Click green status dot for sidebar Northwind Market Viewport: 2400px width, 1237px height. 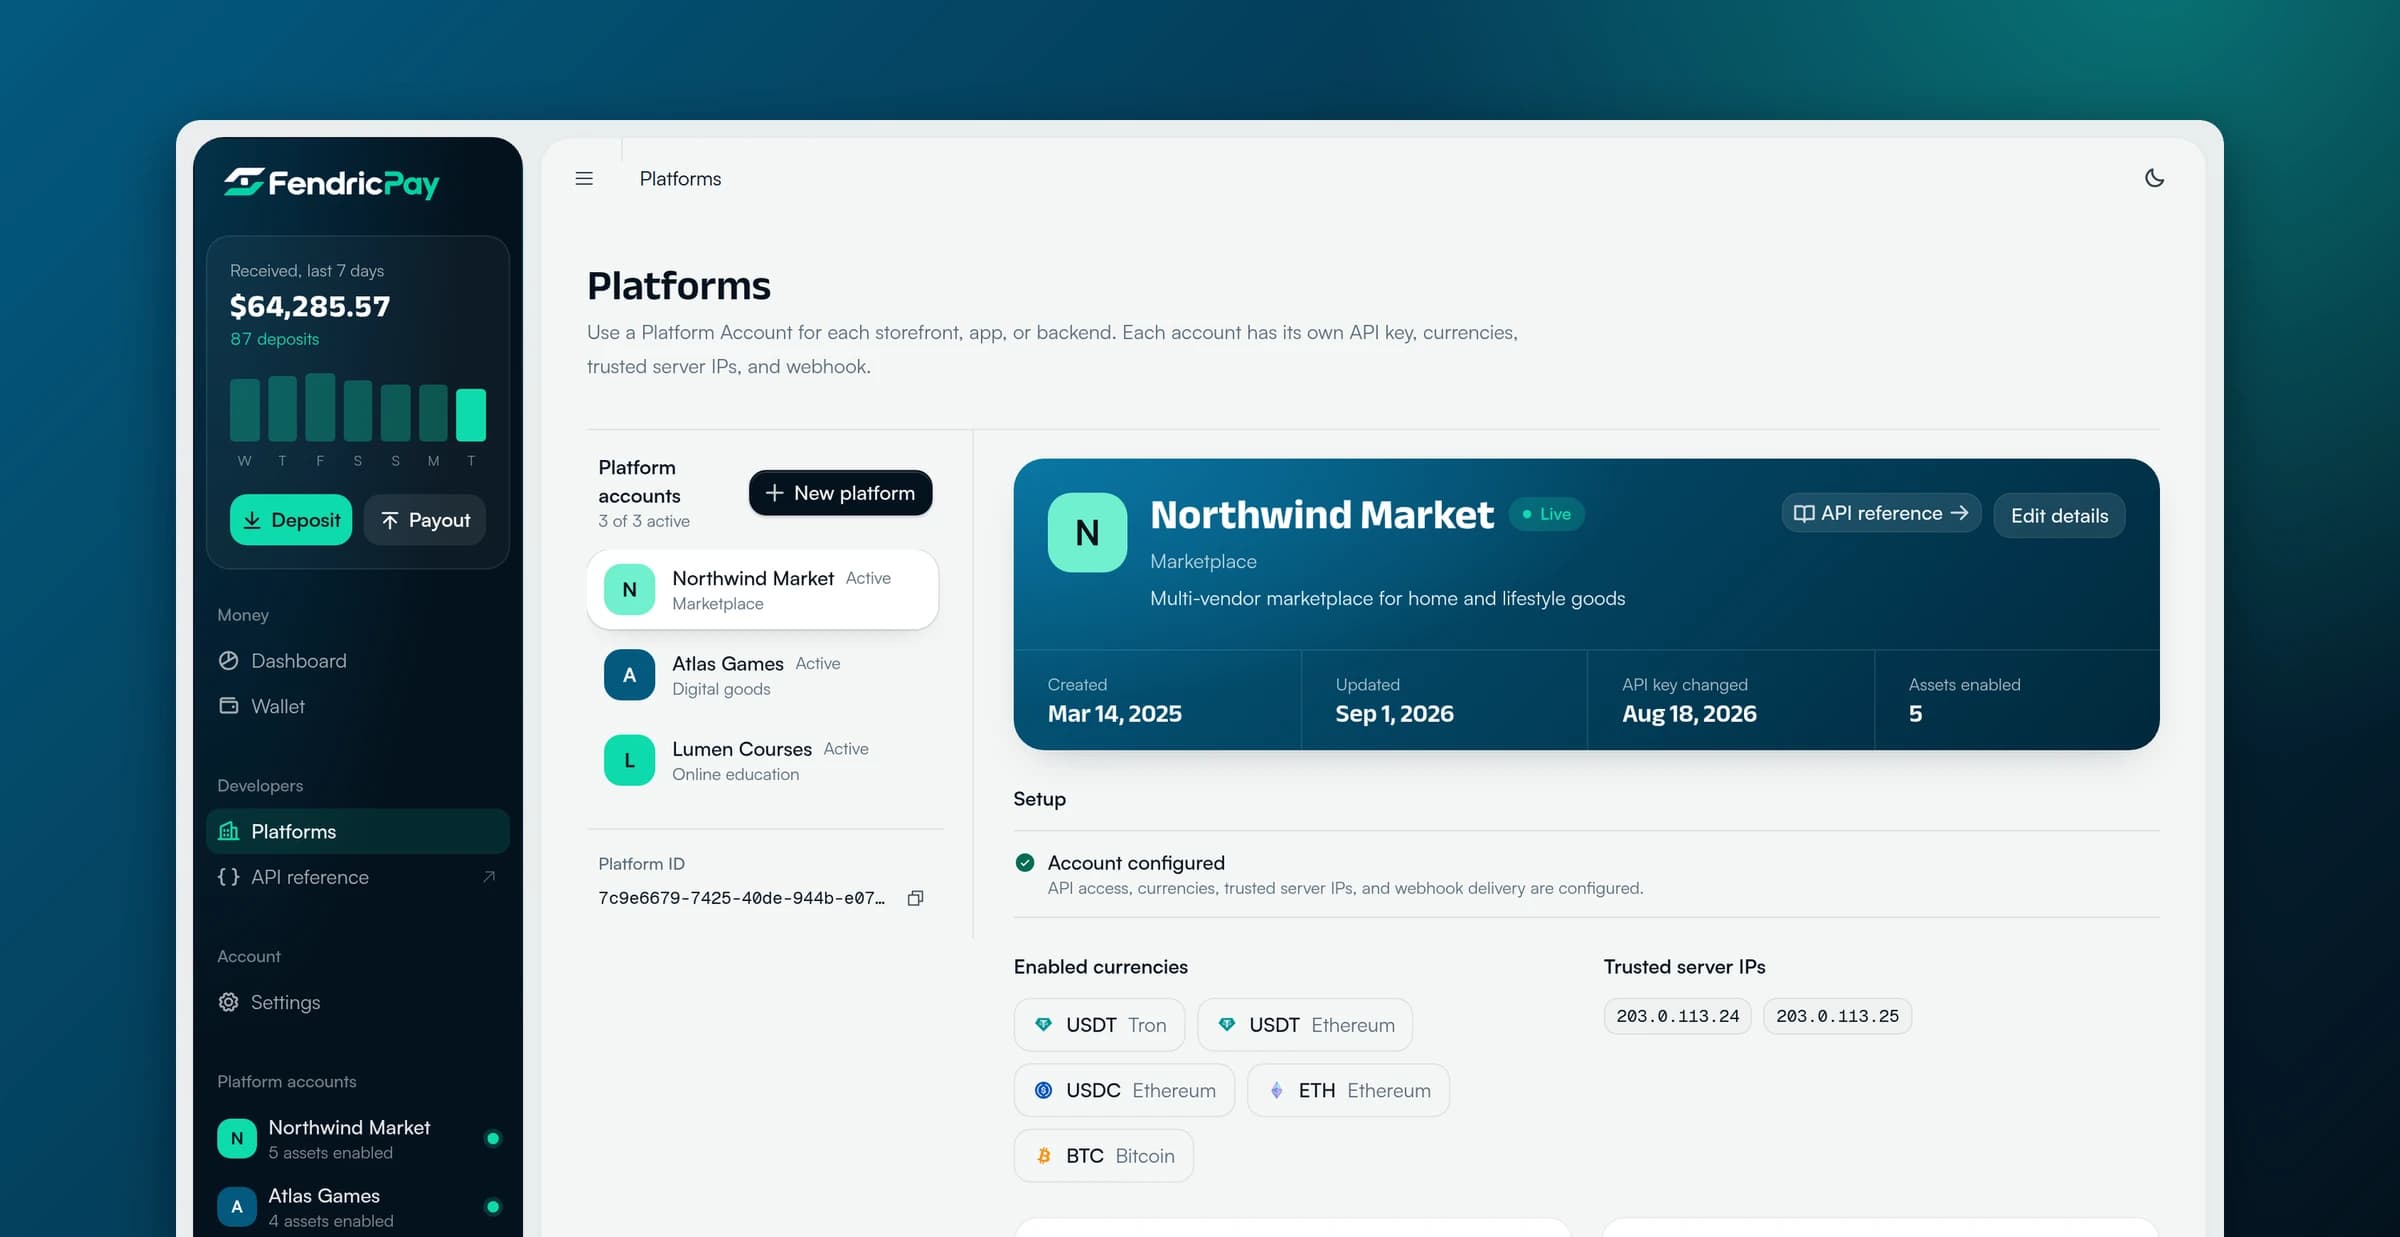[492, 1138]
